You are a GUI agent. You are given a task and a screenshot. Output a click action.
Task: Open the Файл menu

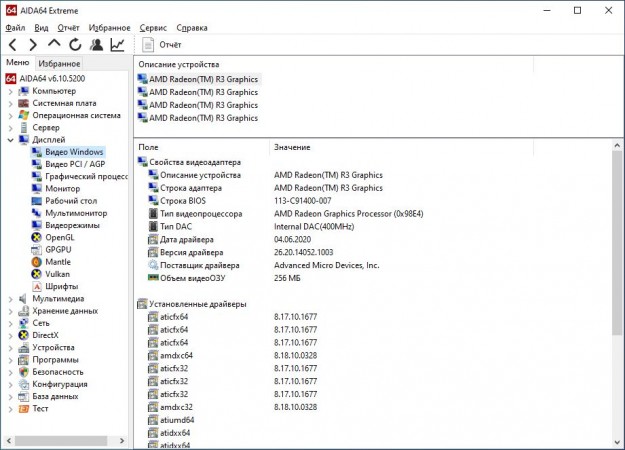(x=14, y=28)
